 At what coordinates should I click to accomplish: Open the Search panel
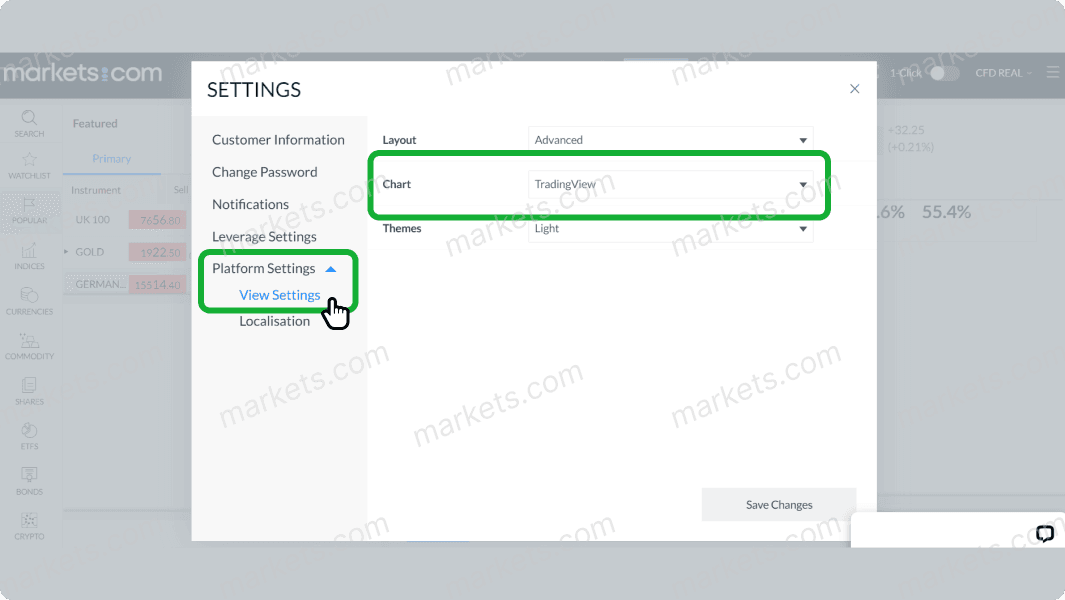click(29, 121)
